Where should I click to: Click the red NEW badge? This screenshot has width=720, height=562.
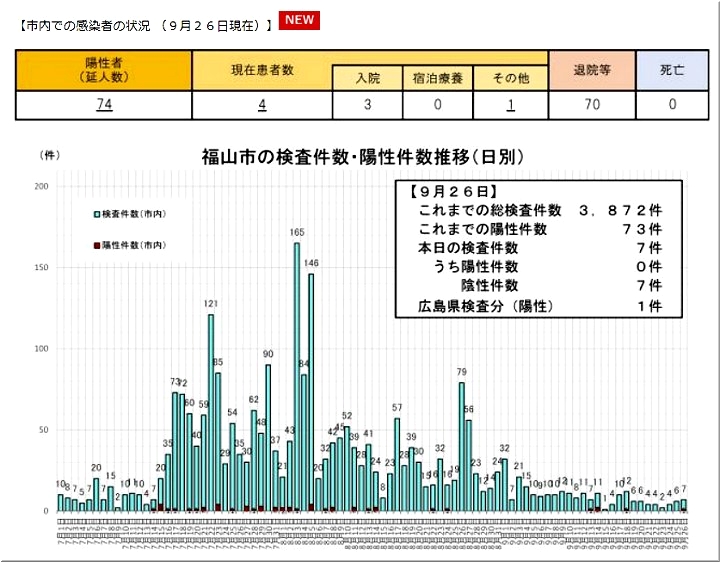pyautogui.click(x=300, y=20)
